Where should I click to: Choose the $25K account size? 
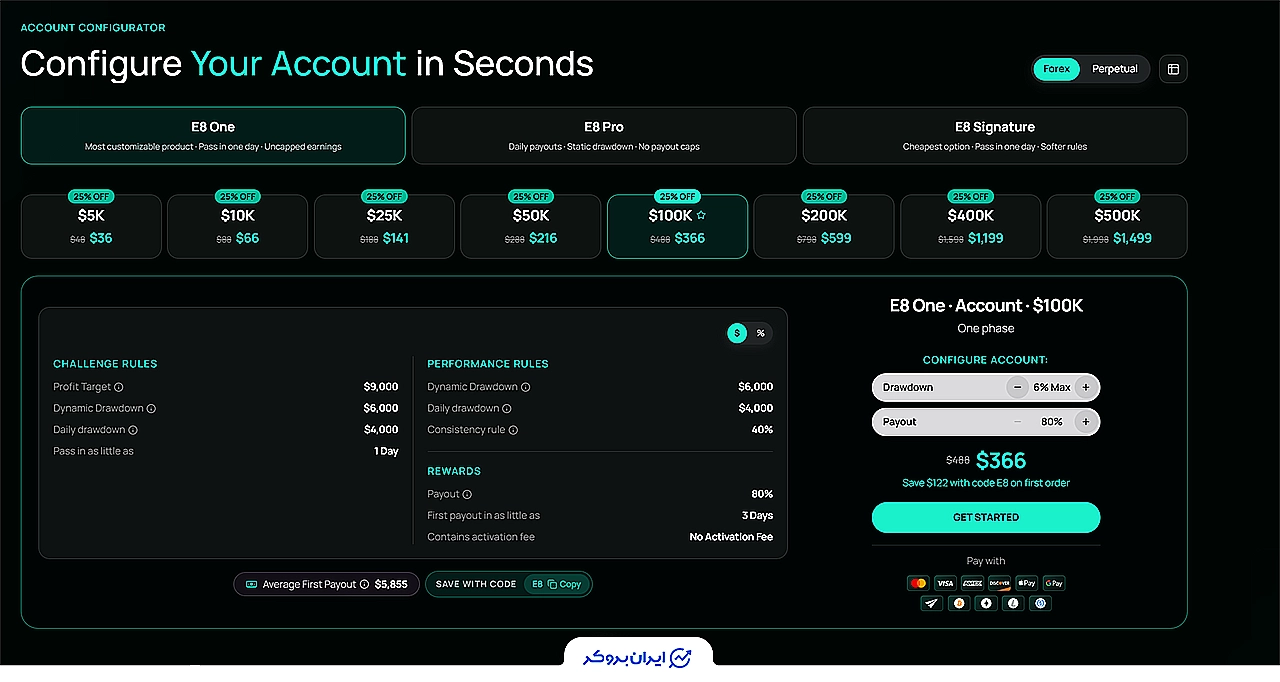coord(384,226)
